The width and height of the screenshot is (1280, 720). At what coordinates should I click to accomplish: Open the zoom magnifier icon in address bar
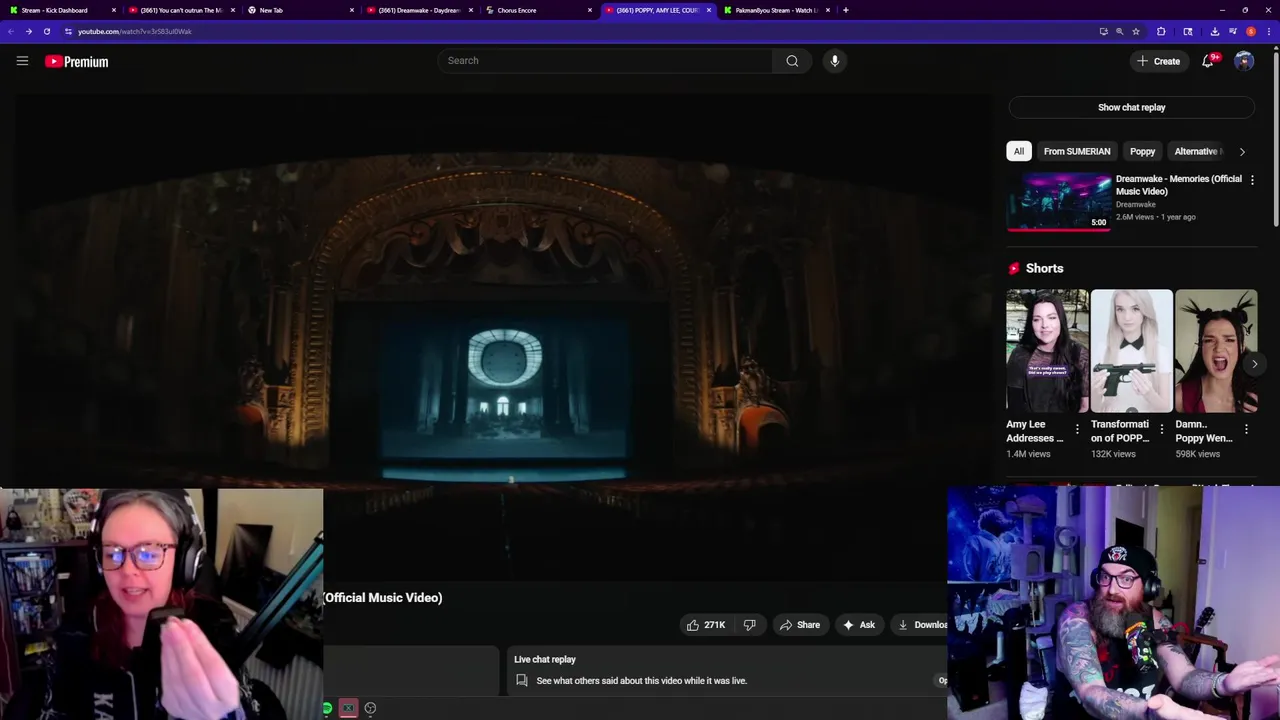1119,31
